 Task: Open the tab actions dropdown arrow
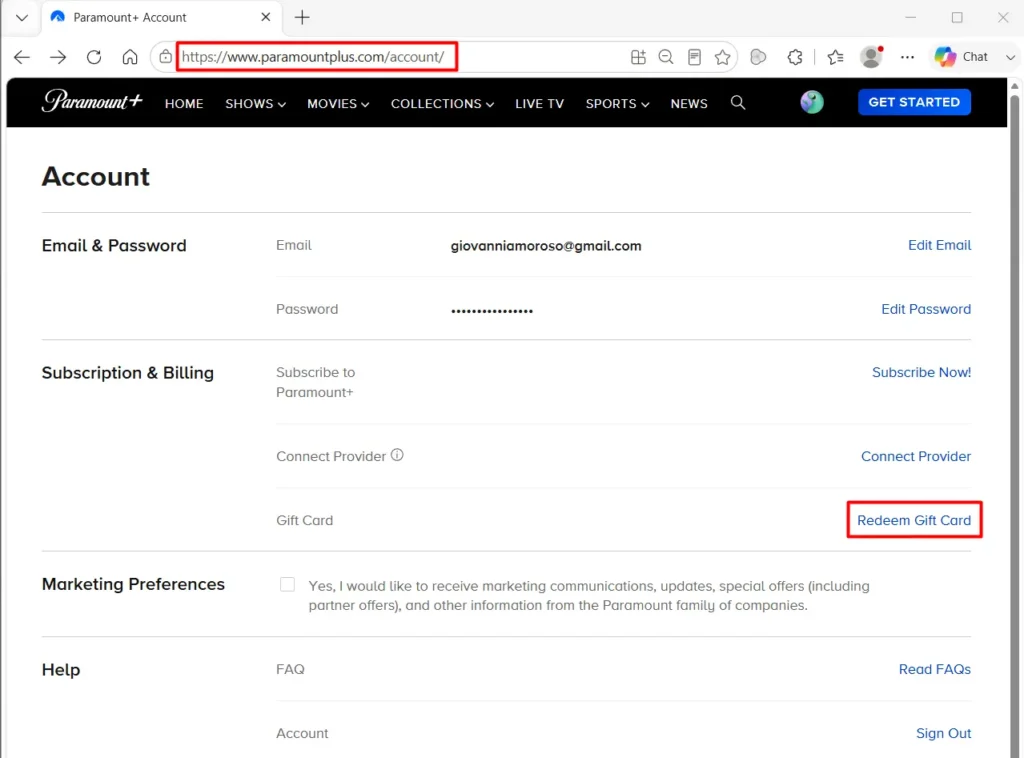click(22, 18)
